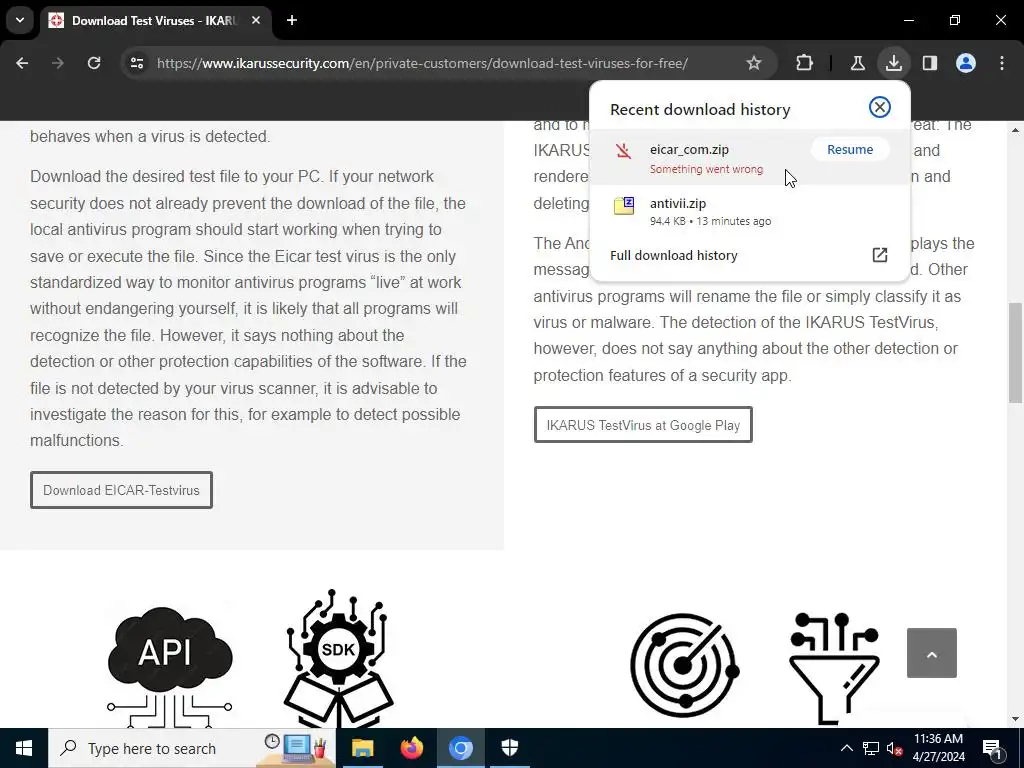The width and height of the screenshot is (1024, 768).
Task: Open the Extensions puzzle icon
Action: (x=805, y=63)
